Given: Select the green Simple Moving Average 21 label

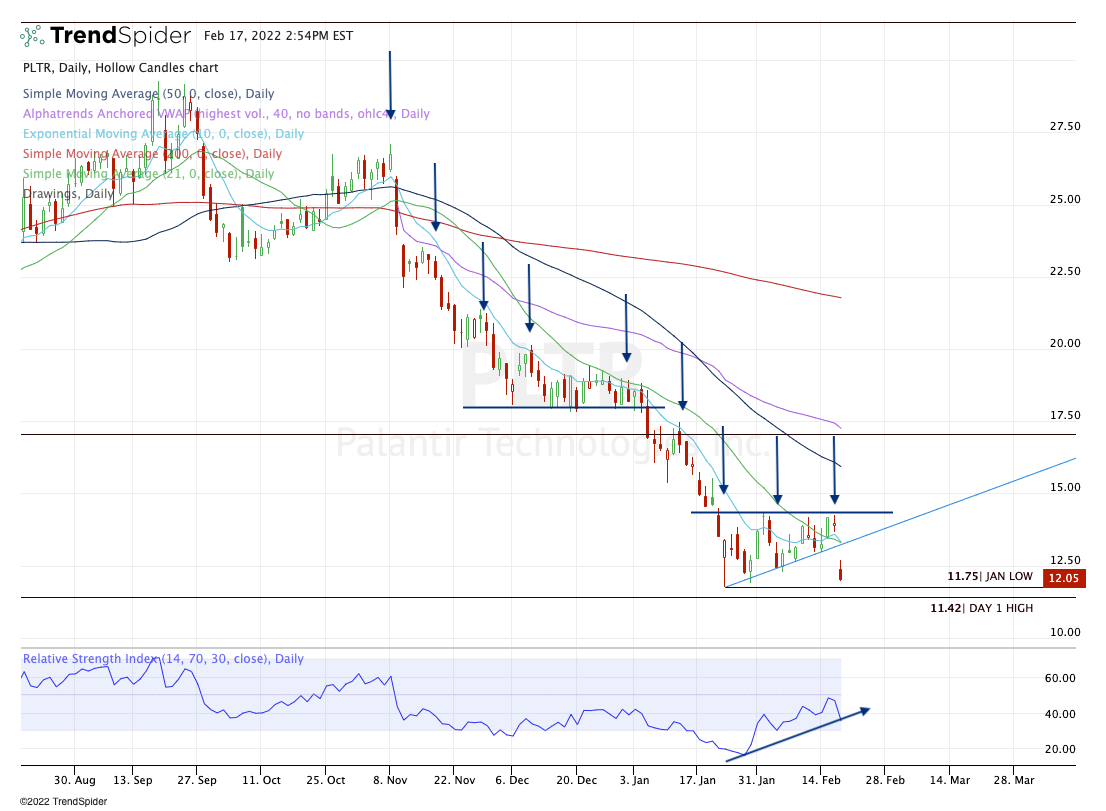Looking at the screenshot, I should pos(148,174).
